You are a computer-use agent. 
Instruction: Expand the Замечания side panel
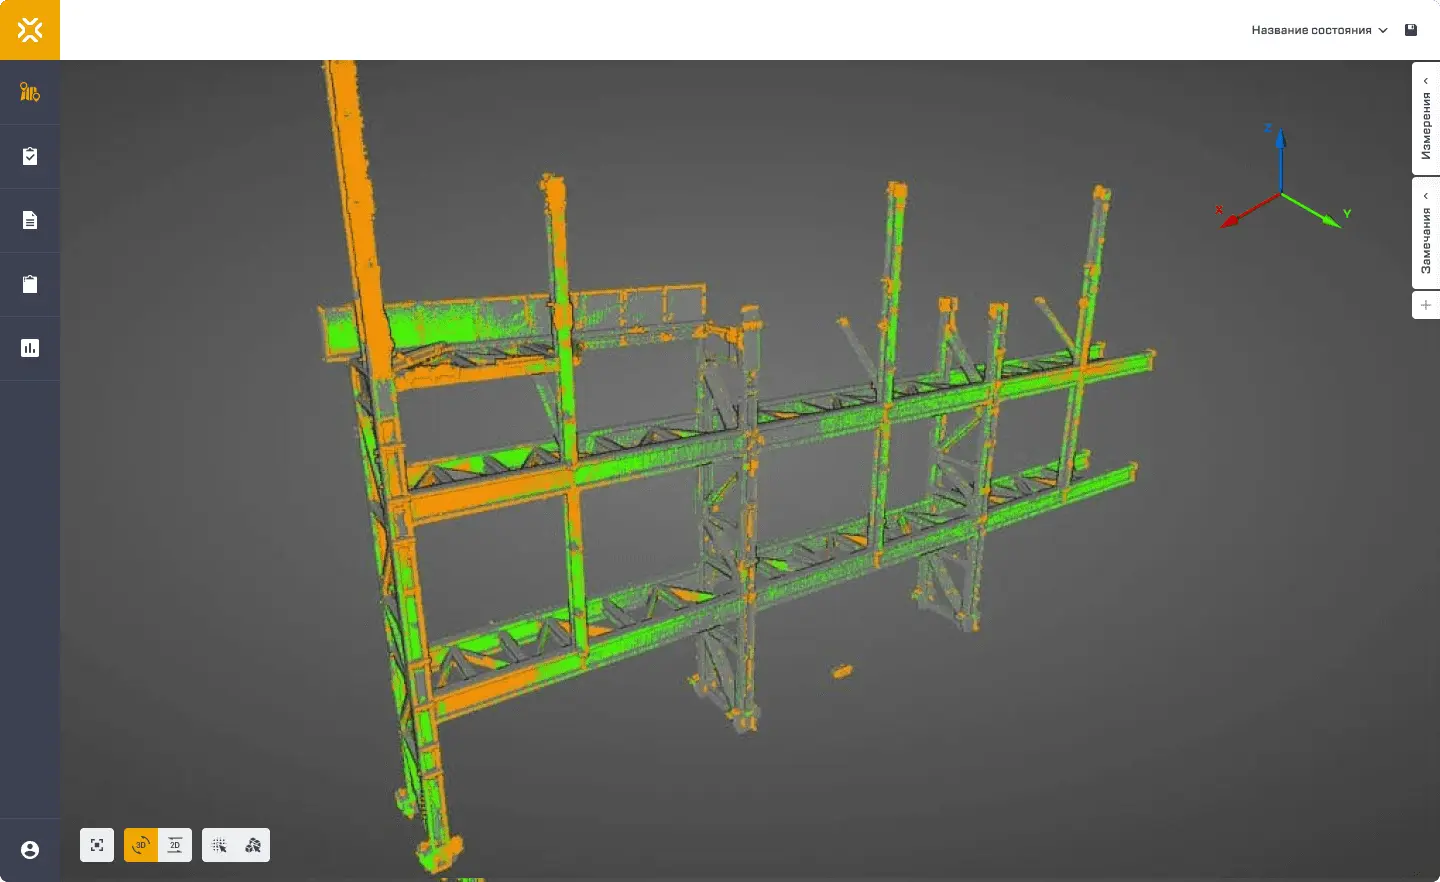[x=1426, y=233]
